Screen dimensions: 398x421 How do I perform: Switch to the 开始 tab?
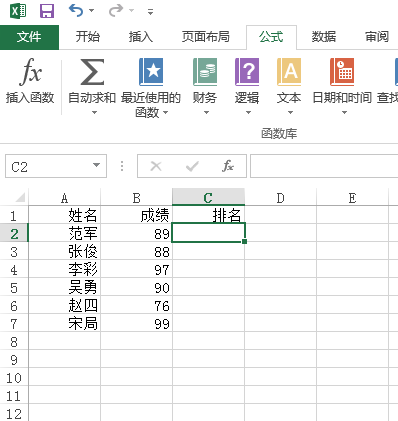click(x=88, y=37)
